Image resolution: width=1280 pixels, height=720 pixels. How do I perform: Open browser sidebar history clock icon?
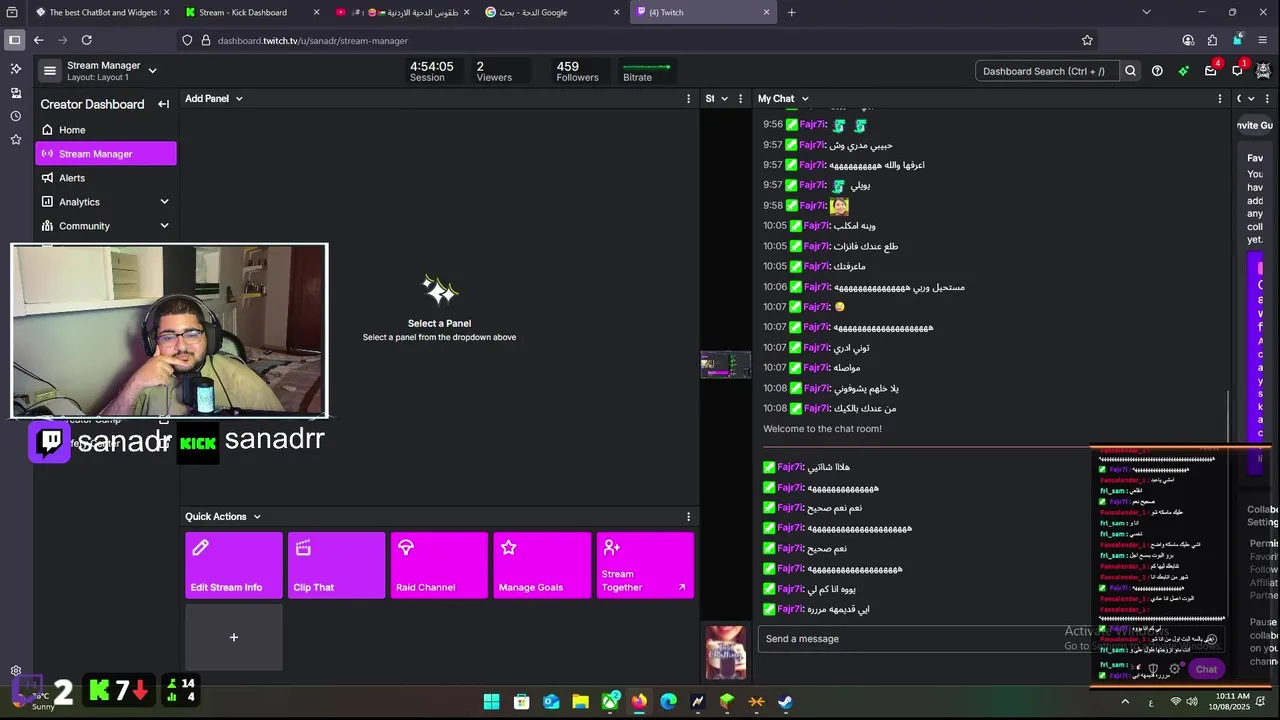[15, 116]
